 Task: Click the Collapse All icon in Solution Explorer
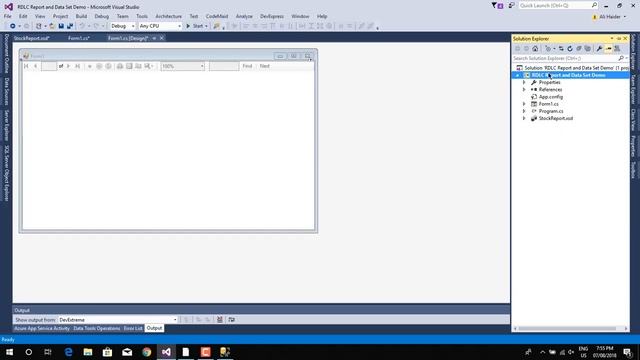click(579, 49)
